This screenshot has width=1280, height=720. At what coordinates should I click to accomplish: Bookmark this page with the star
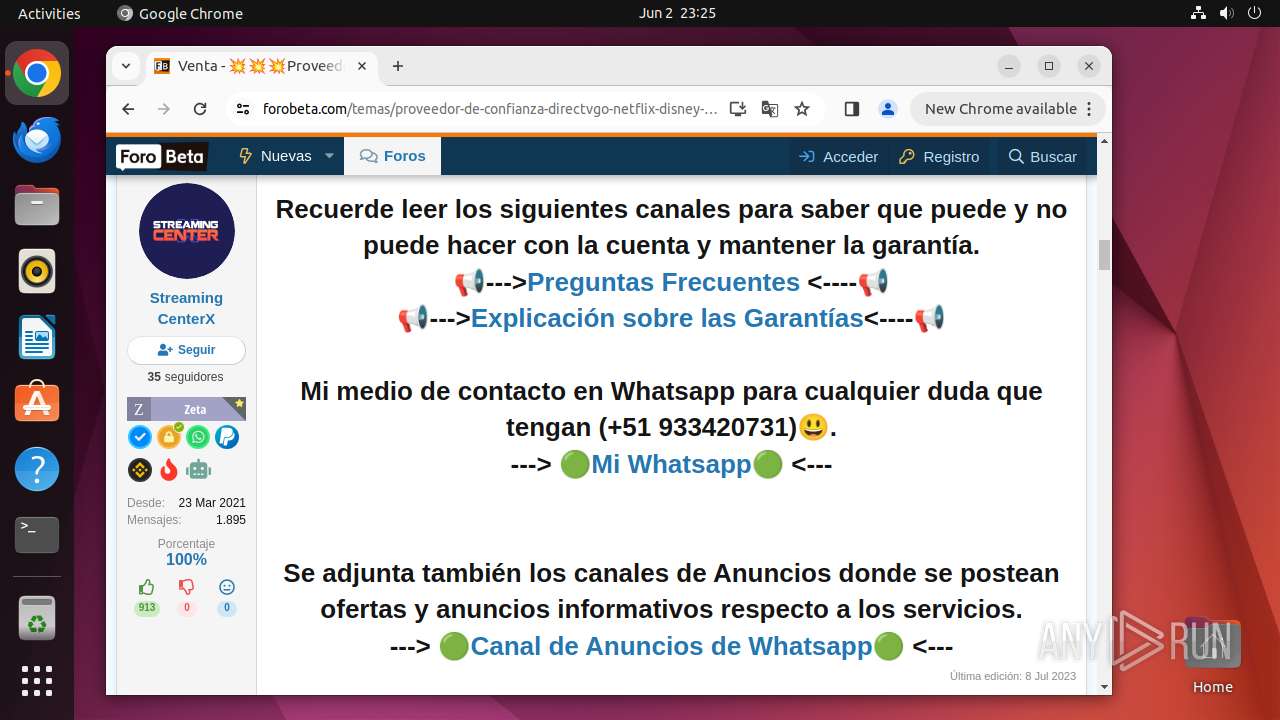coord(802,109)
